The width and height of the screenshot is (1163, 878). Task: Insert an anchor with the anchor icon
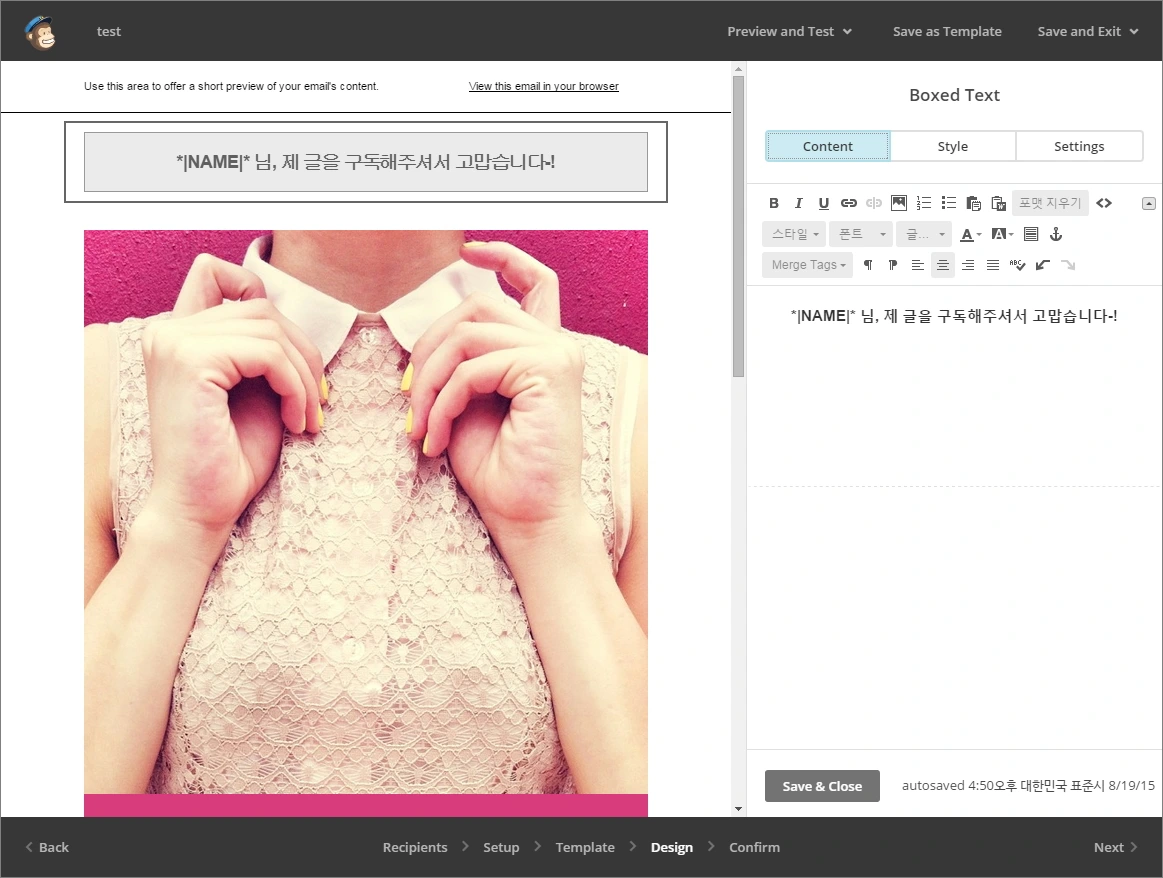click(x=1056, y=234)
